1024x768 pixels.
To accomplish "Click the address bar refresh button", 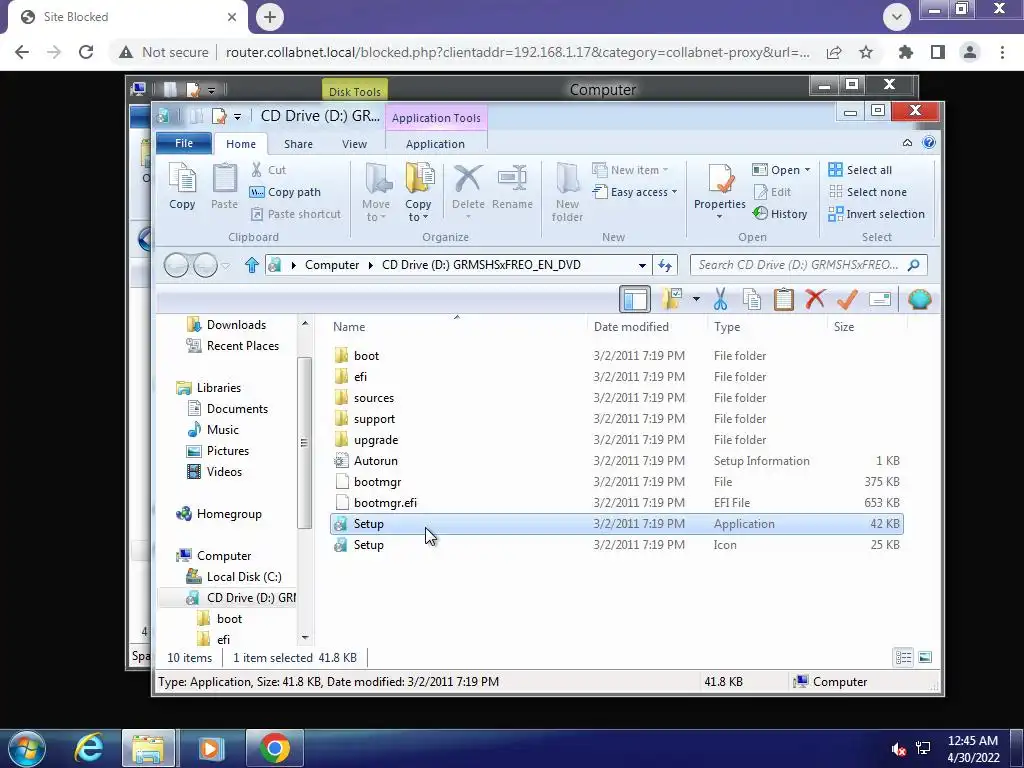I will tap(665, 265).
